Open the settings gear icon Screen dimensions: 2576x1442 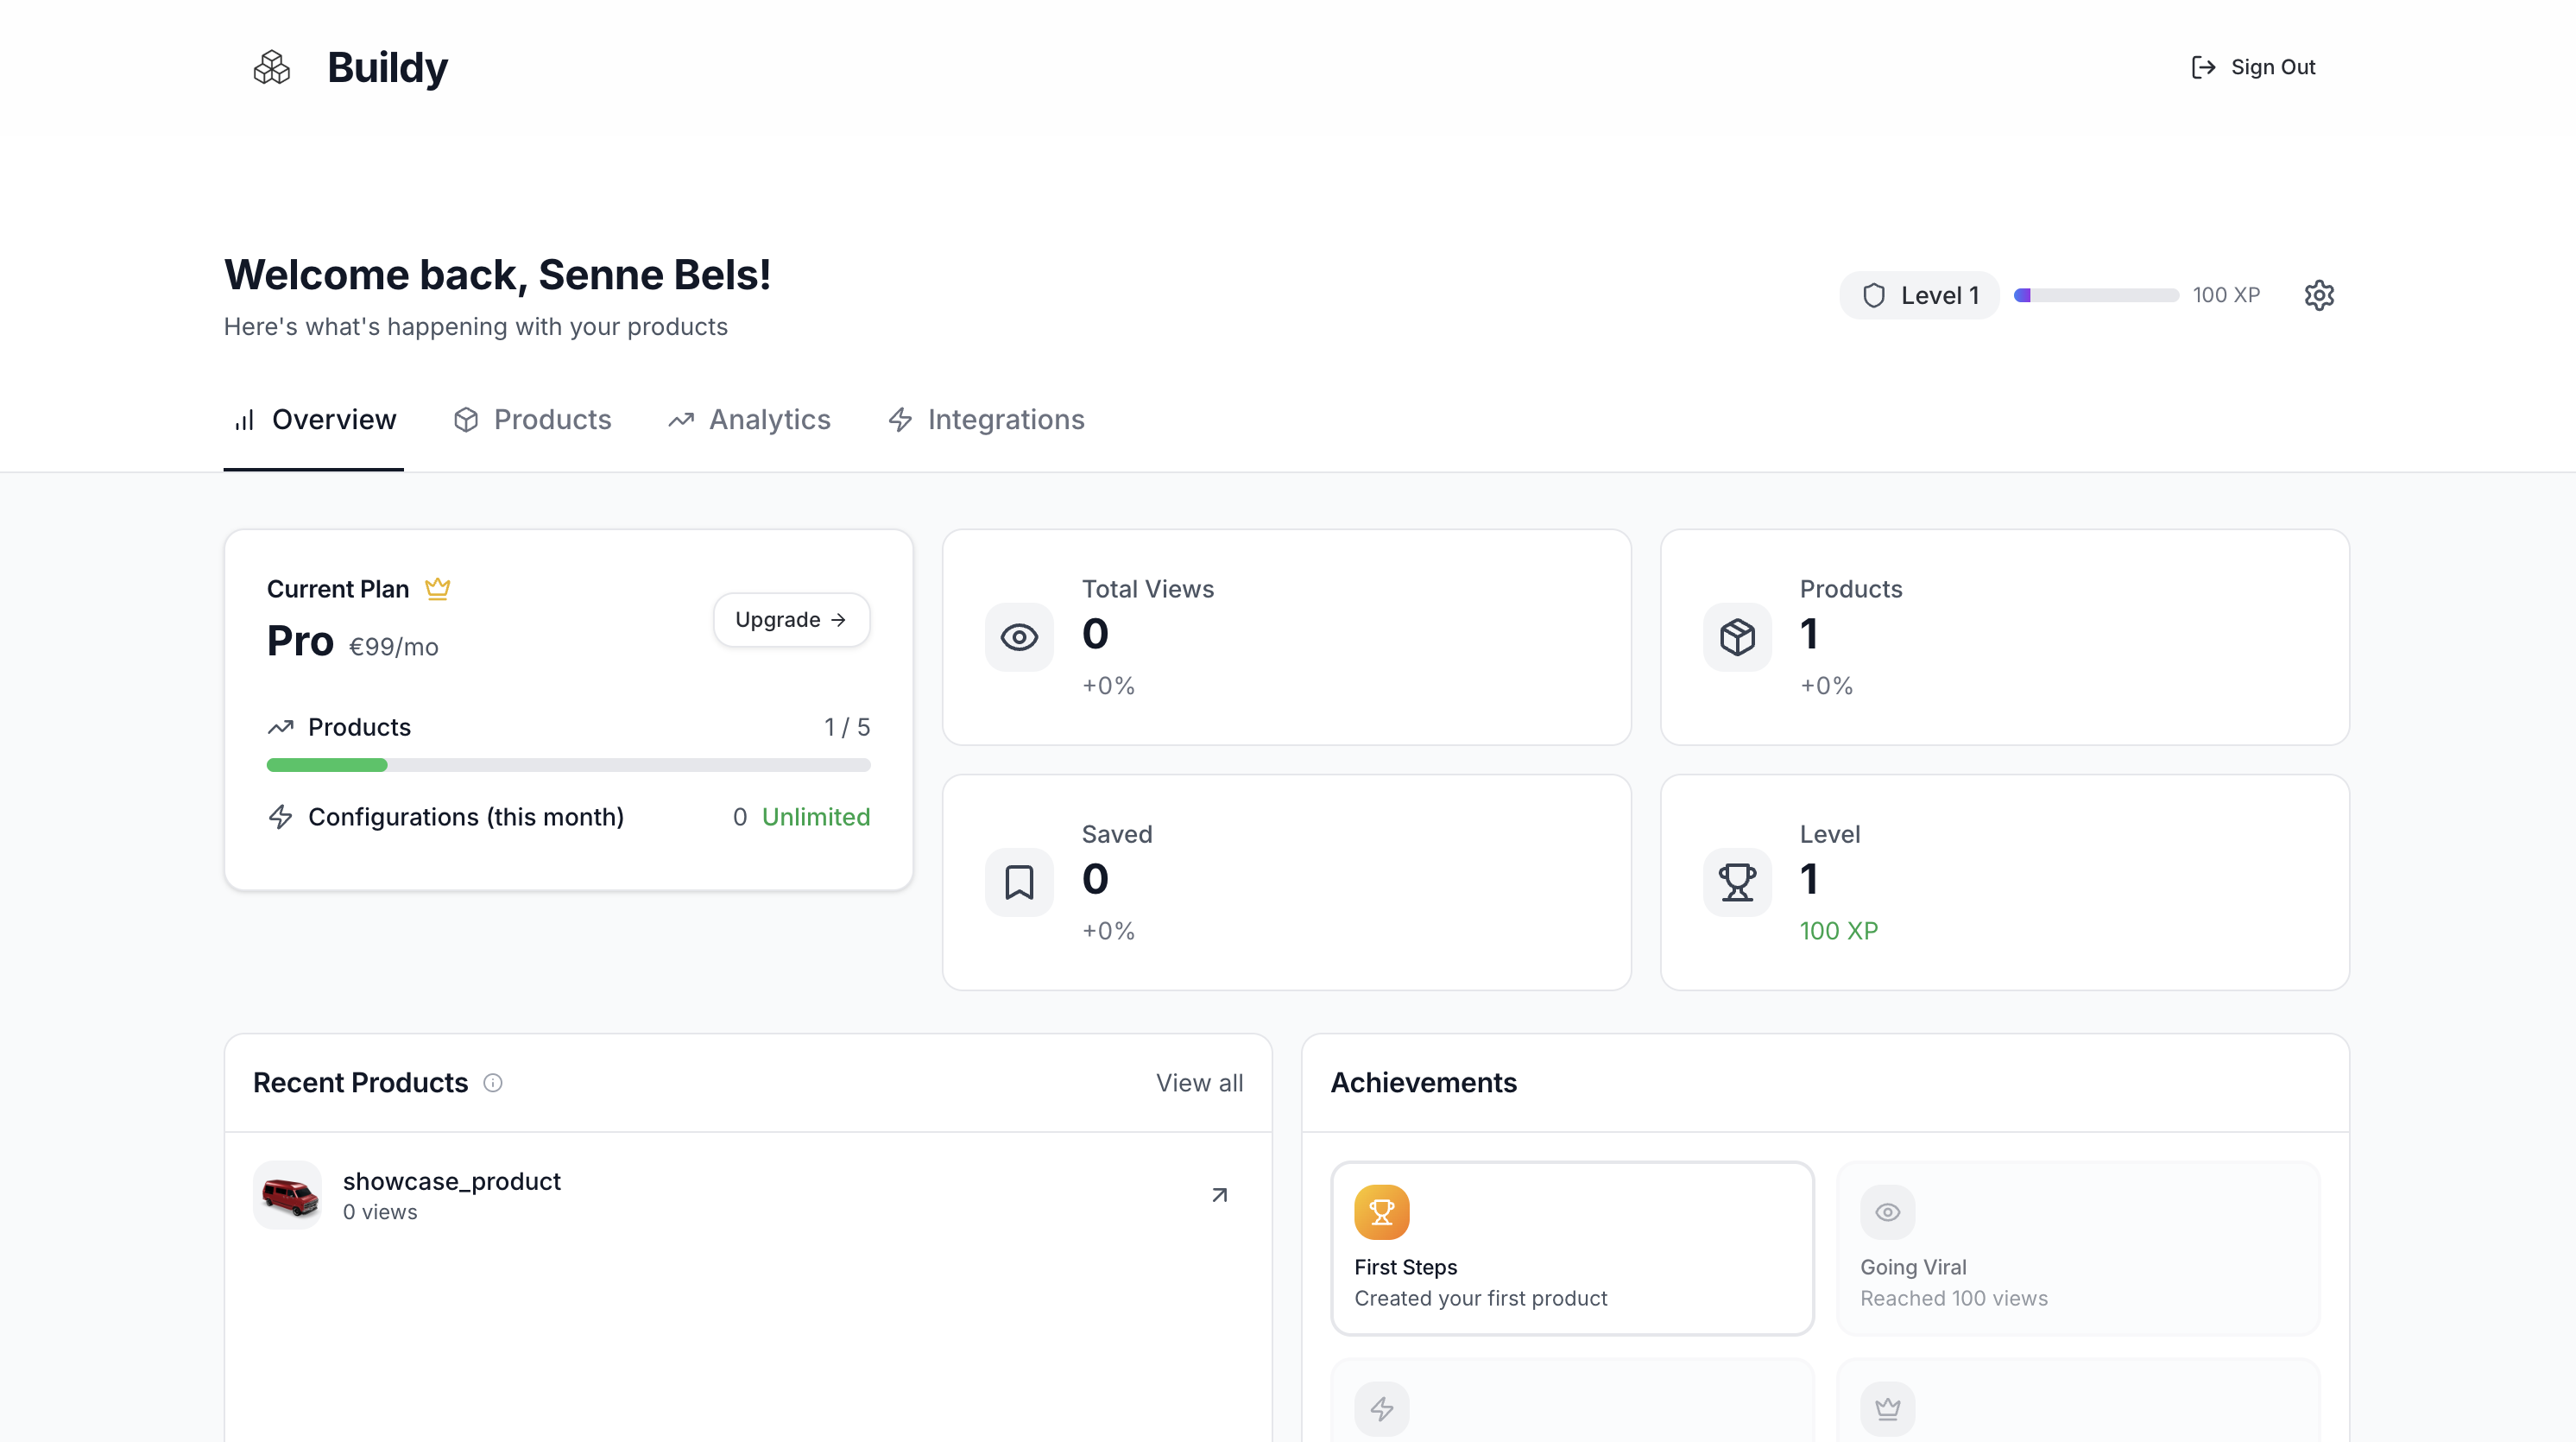2318,295
